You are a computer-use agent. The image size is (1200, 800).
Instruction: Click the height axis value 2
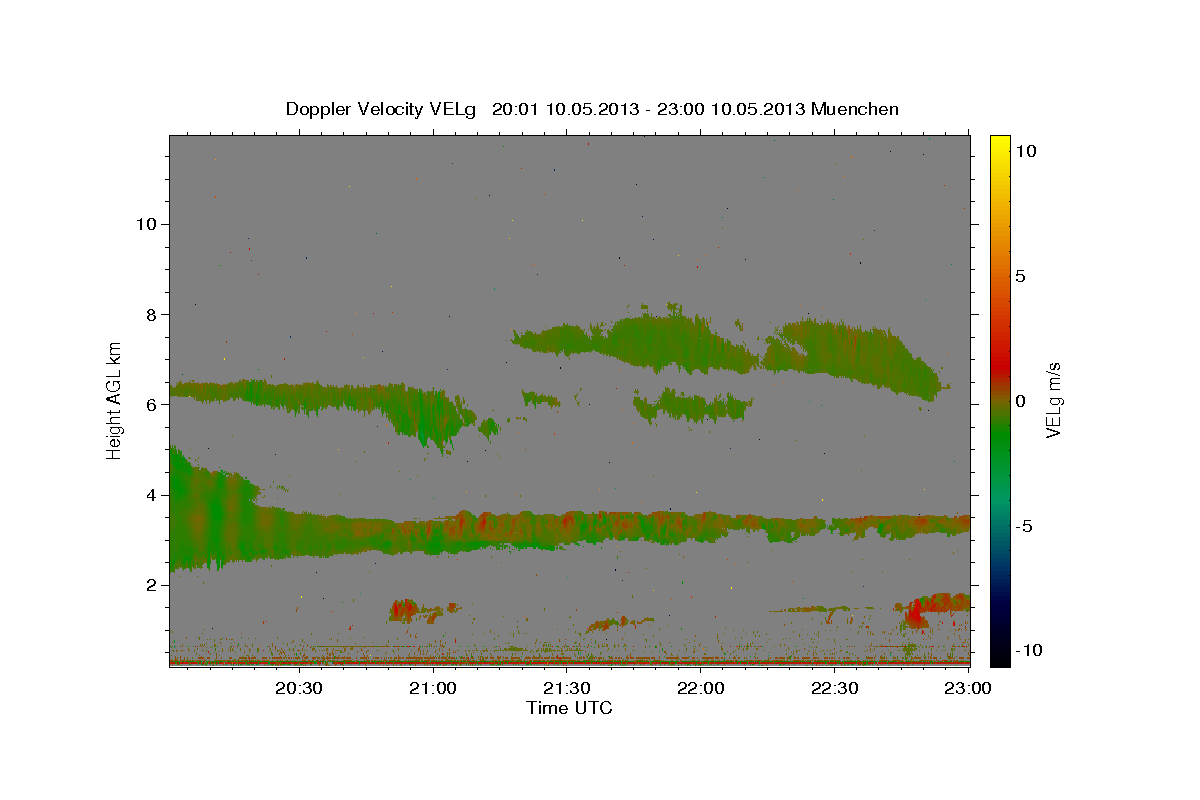(x=149, y=584)
